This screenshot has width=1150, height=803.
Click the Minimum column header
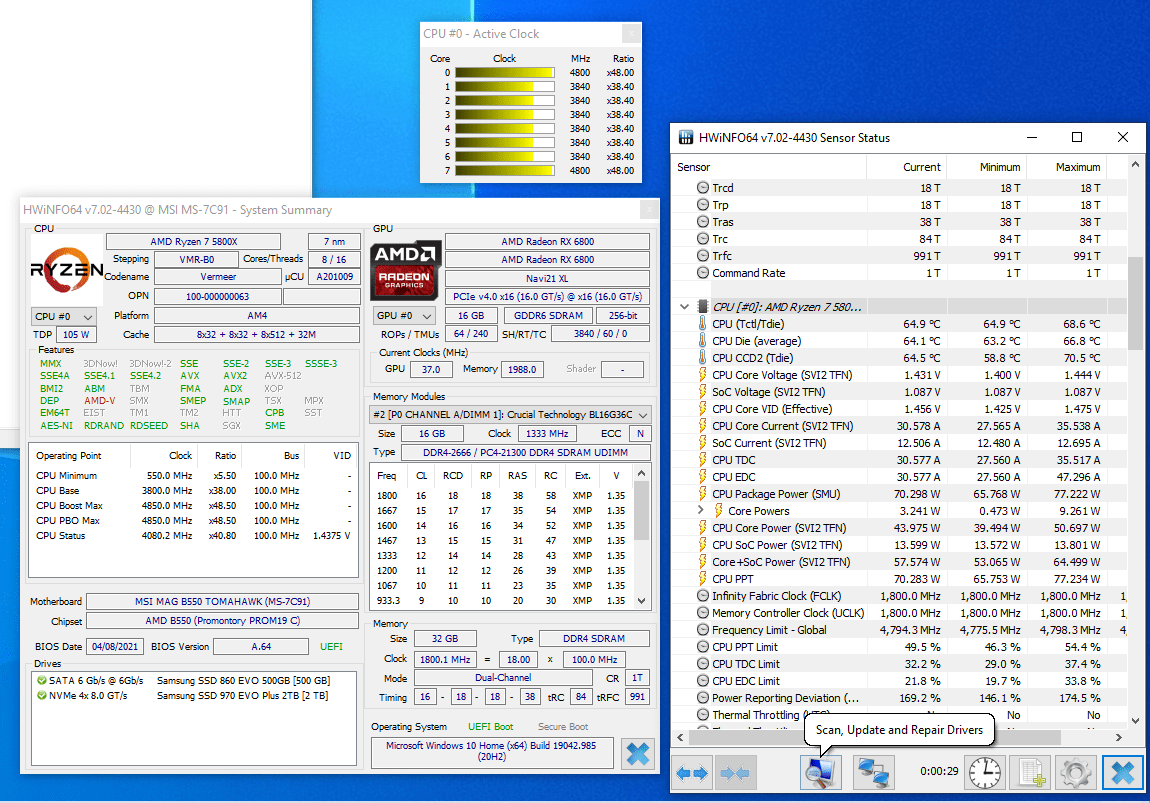coord(986,167)
